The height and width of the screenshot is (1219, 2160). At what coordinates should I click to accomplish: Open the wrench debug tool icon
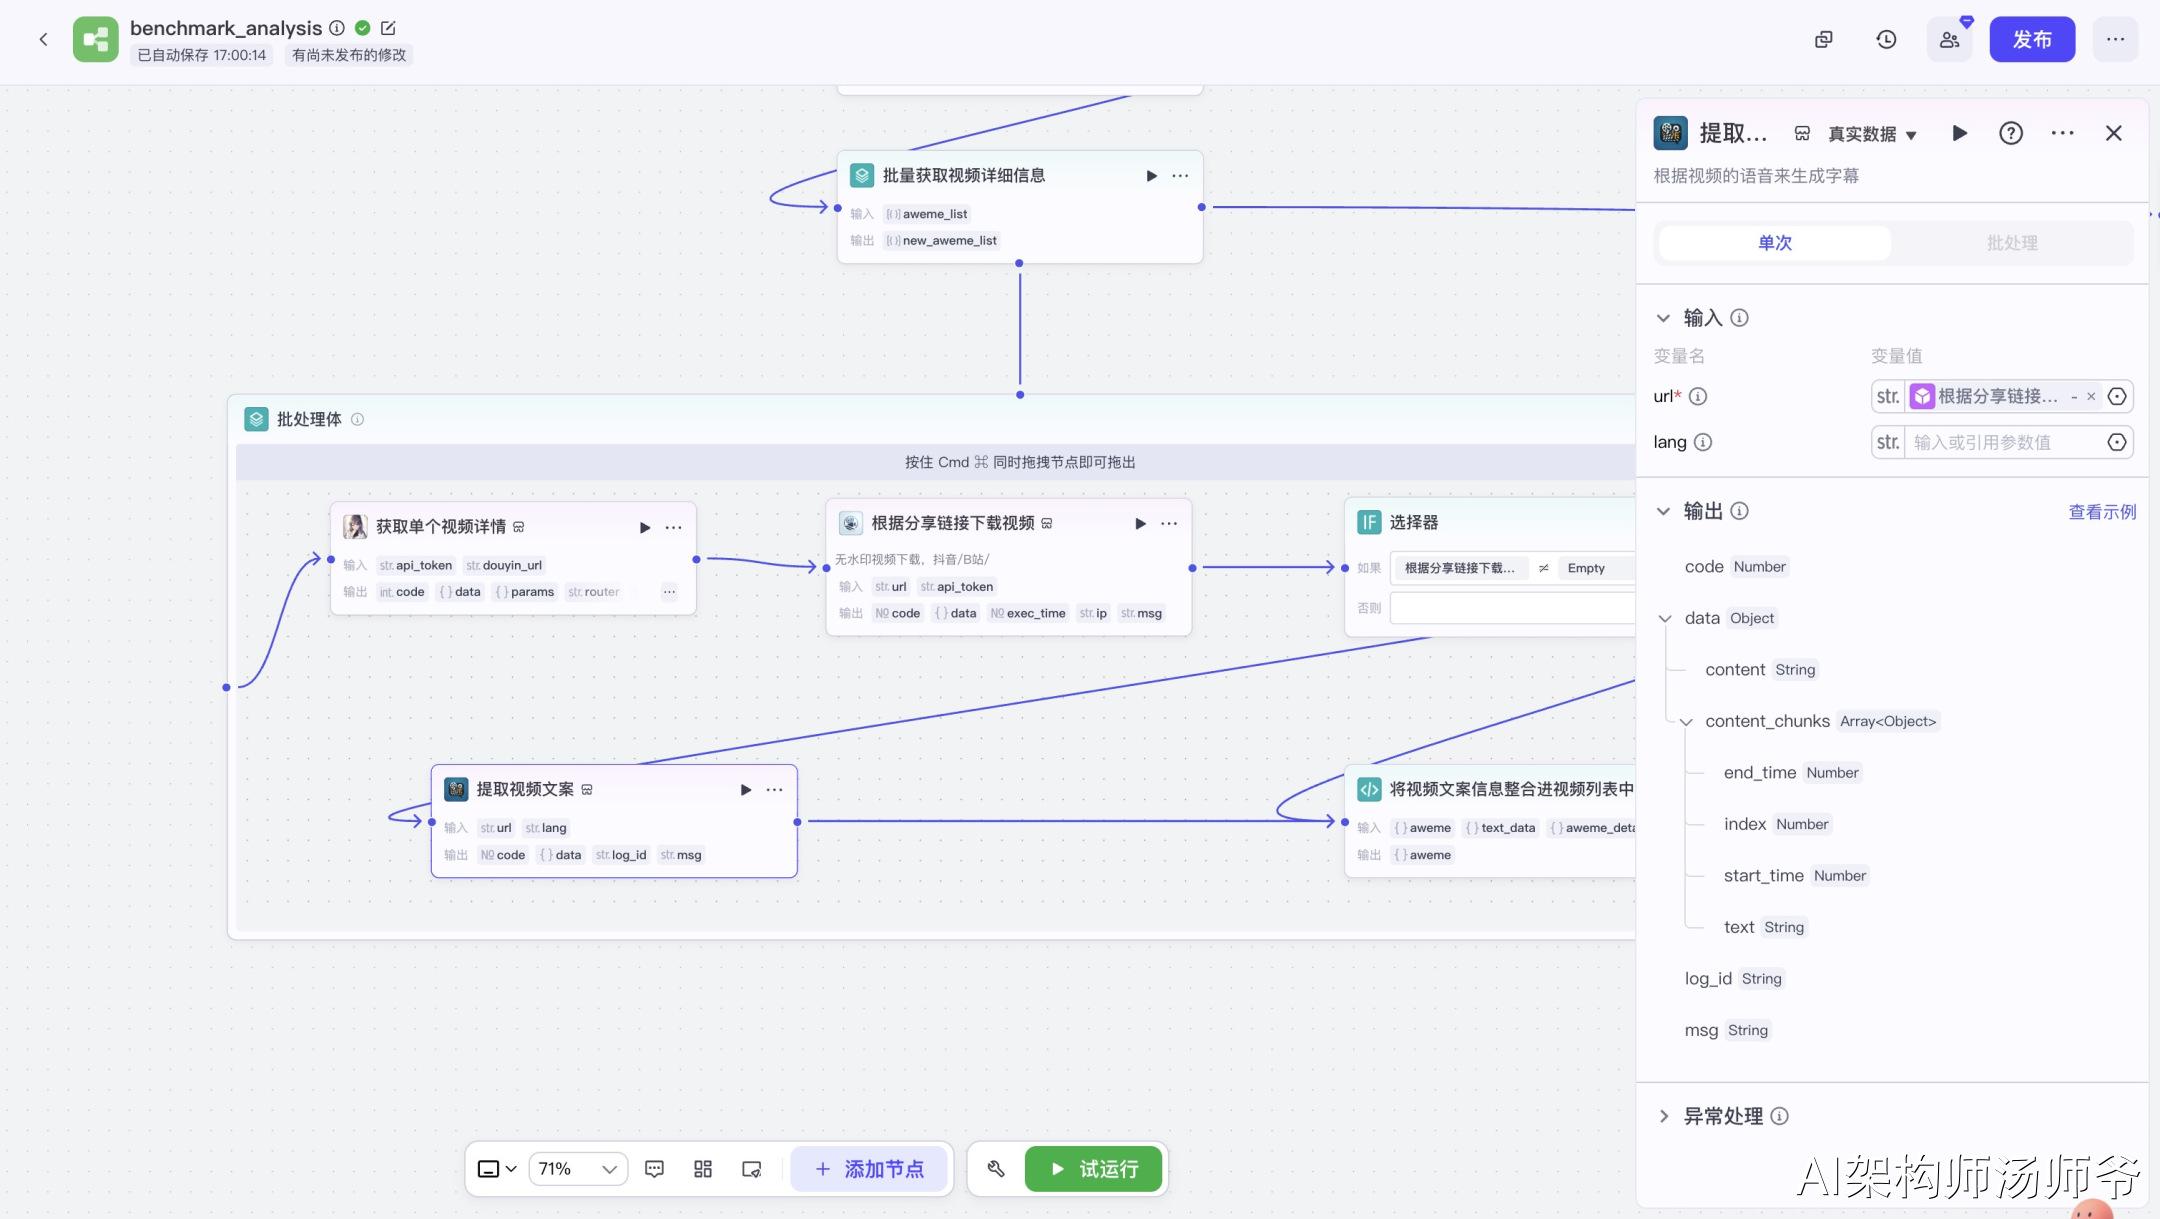point(996,1169)
